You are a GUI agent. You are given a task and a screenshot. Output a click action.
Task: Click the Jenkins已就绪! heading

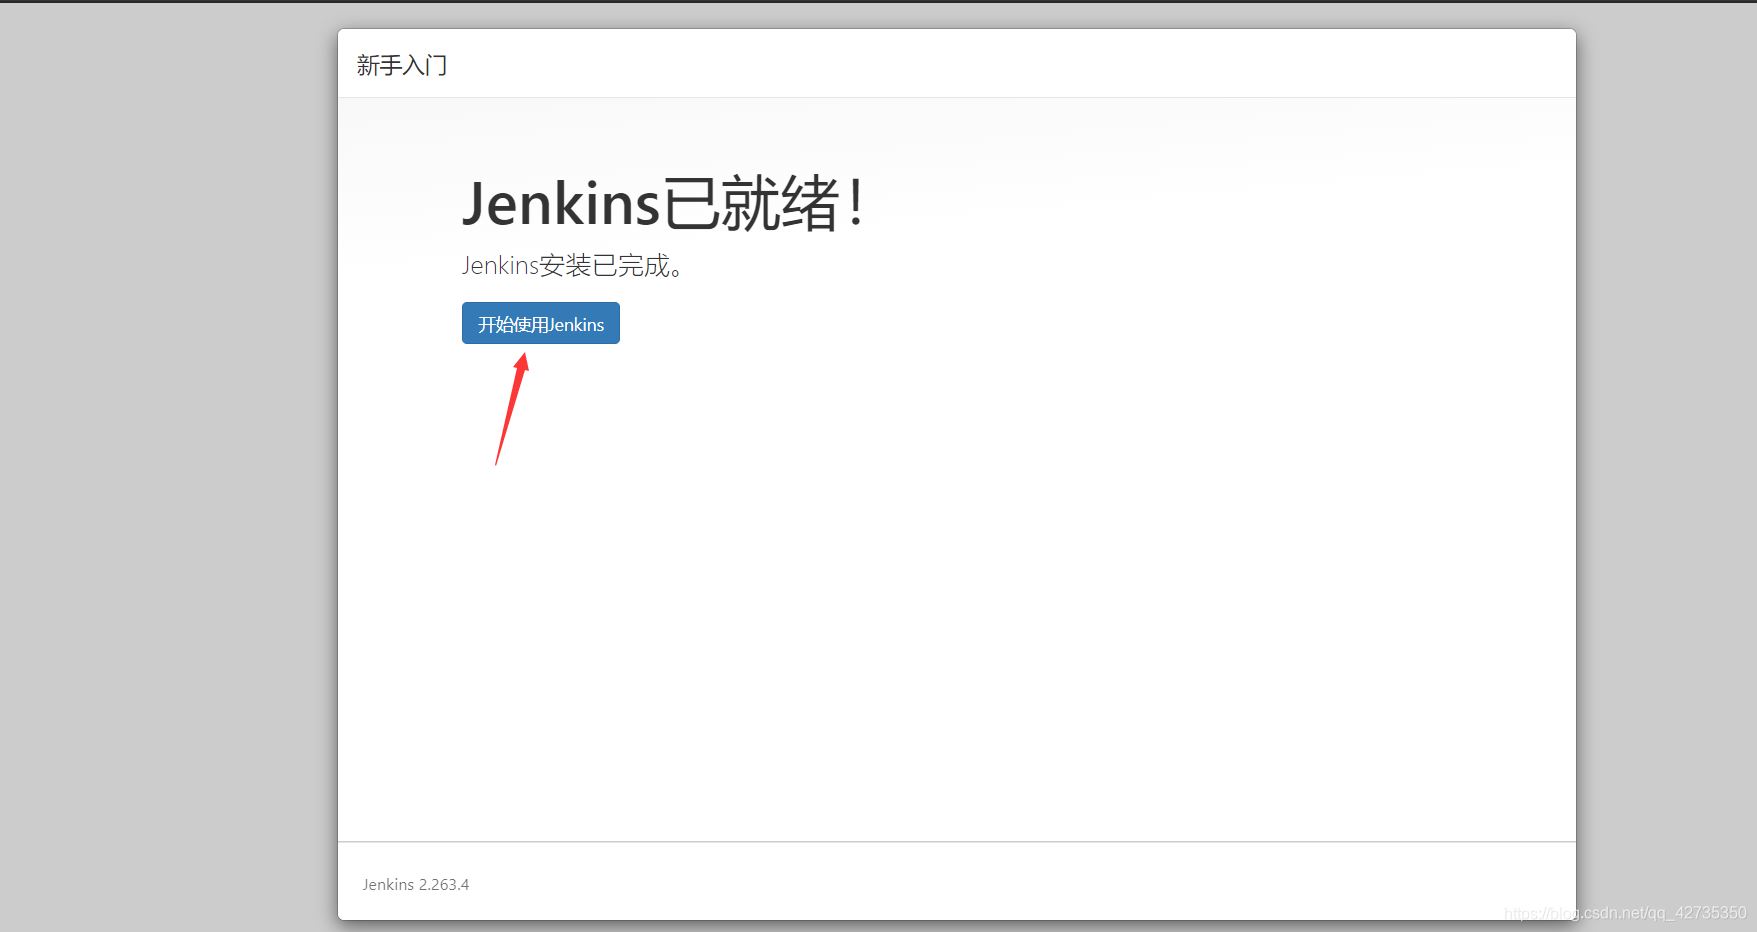[663, 204]
